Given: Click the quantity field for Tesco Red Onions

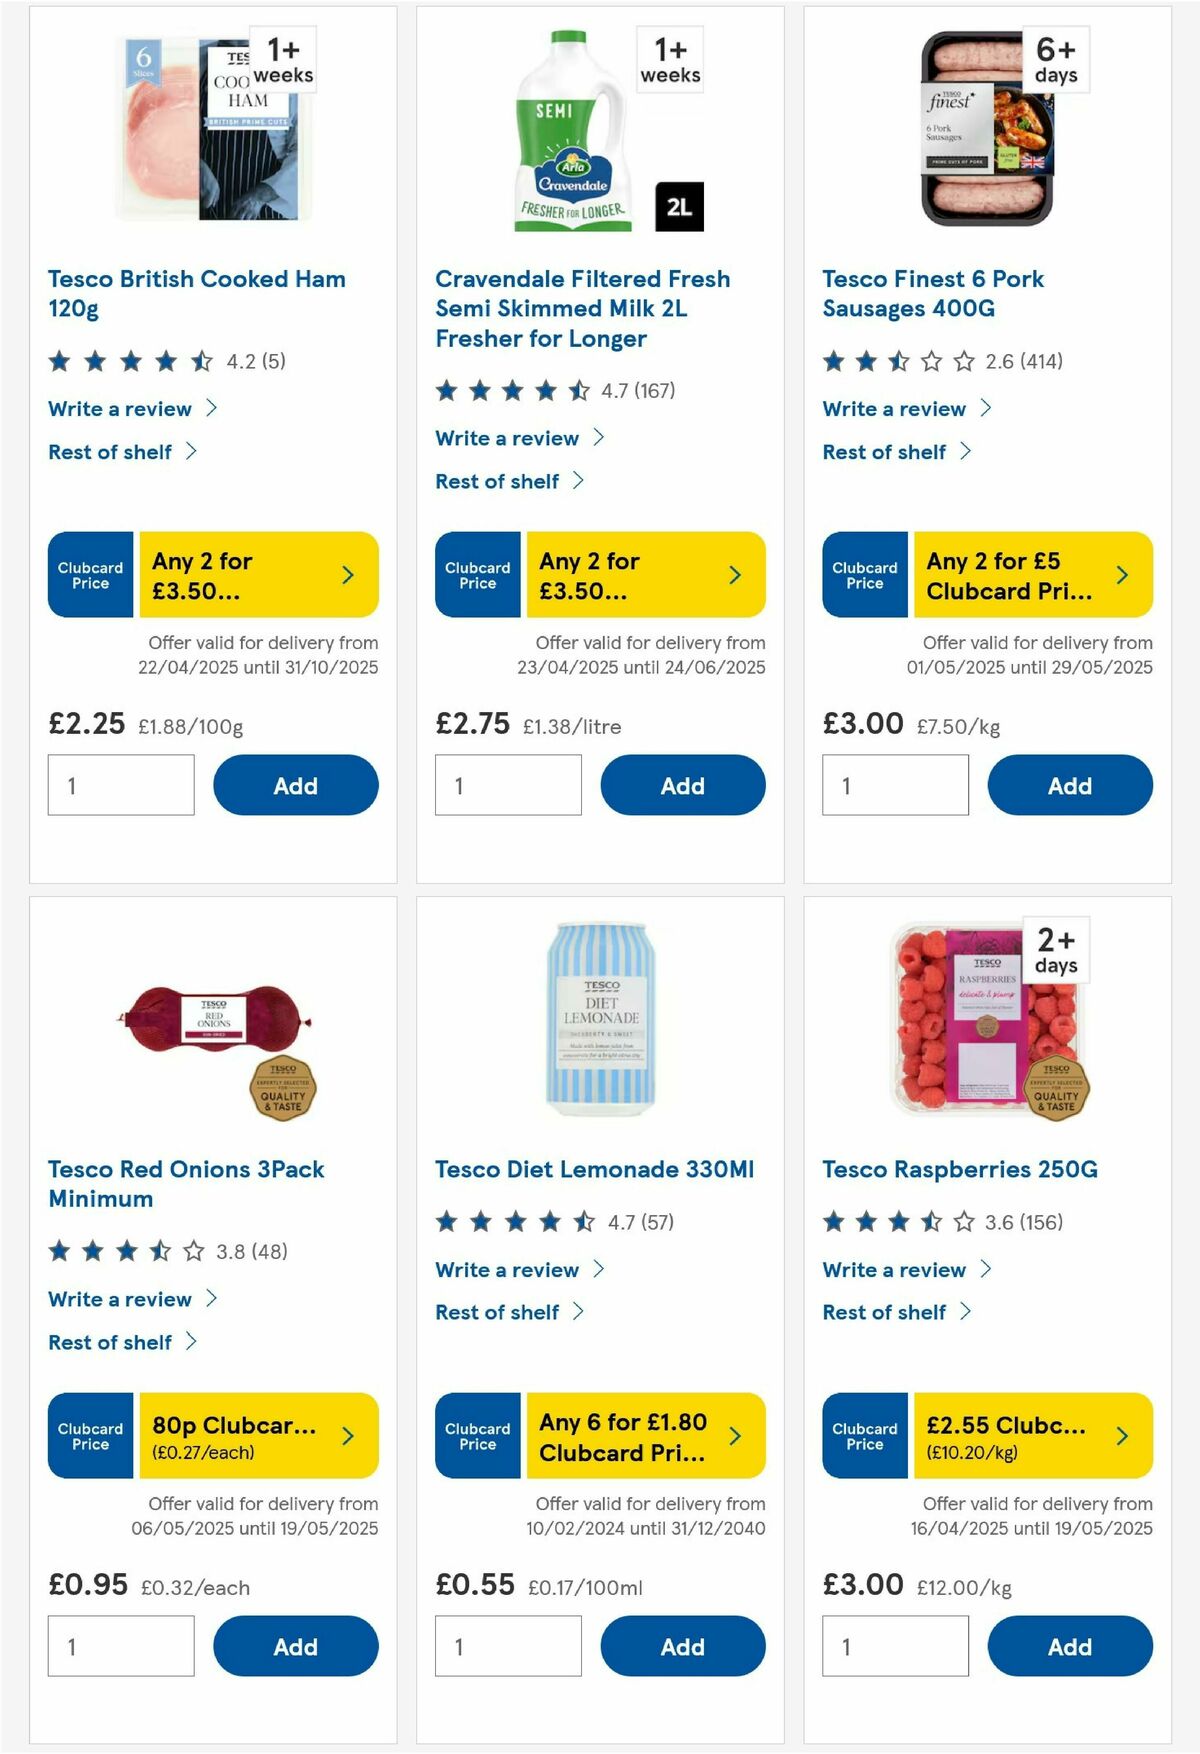Looking at the screenshot, I should [120, 1646].
